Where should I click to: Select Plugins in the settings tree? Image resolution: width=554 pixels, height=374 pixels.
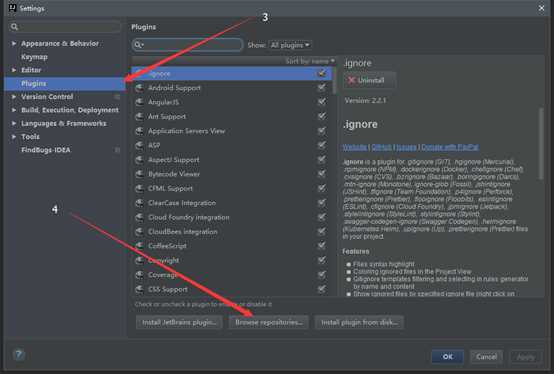pyautogui.click(x=65, y=84)
